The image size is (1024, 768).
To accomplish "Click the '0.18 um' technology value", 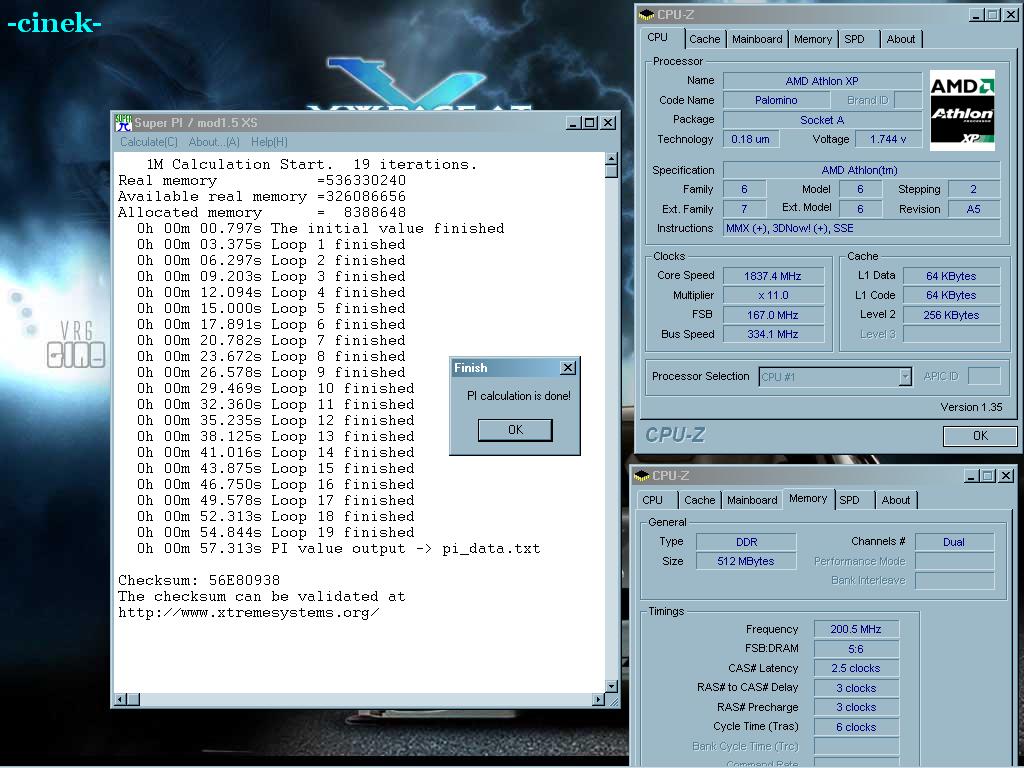I will pos(750,139).
